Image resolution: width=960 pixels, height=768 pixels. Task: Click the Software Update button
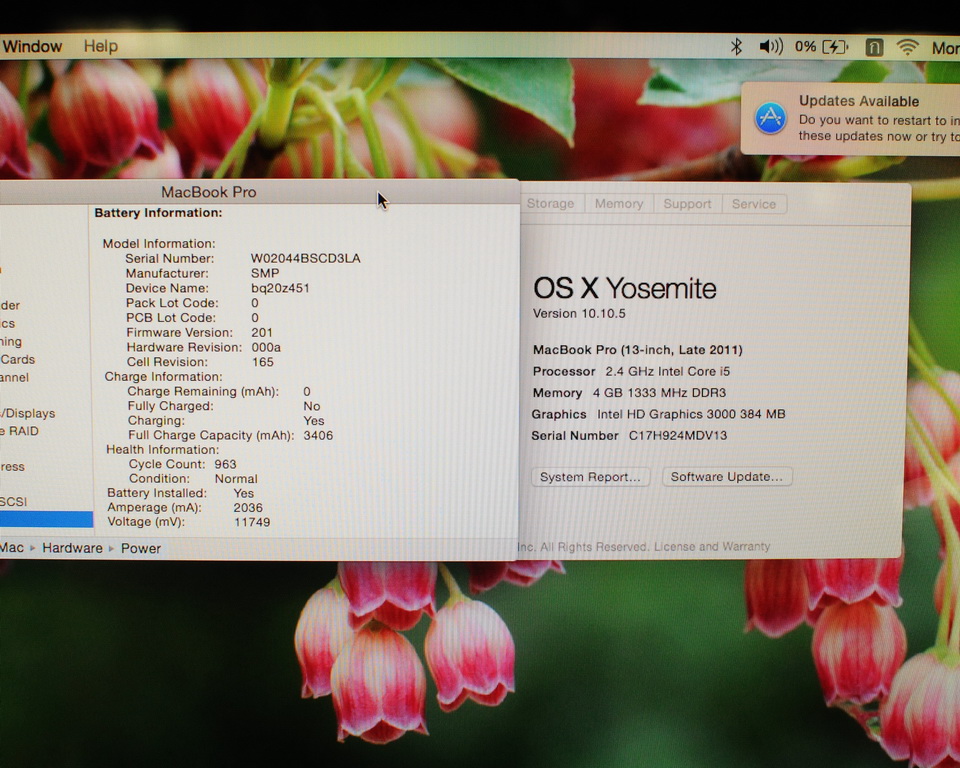pos(727,476)
